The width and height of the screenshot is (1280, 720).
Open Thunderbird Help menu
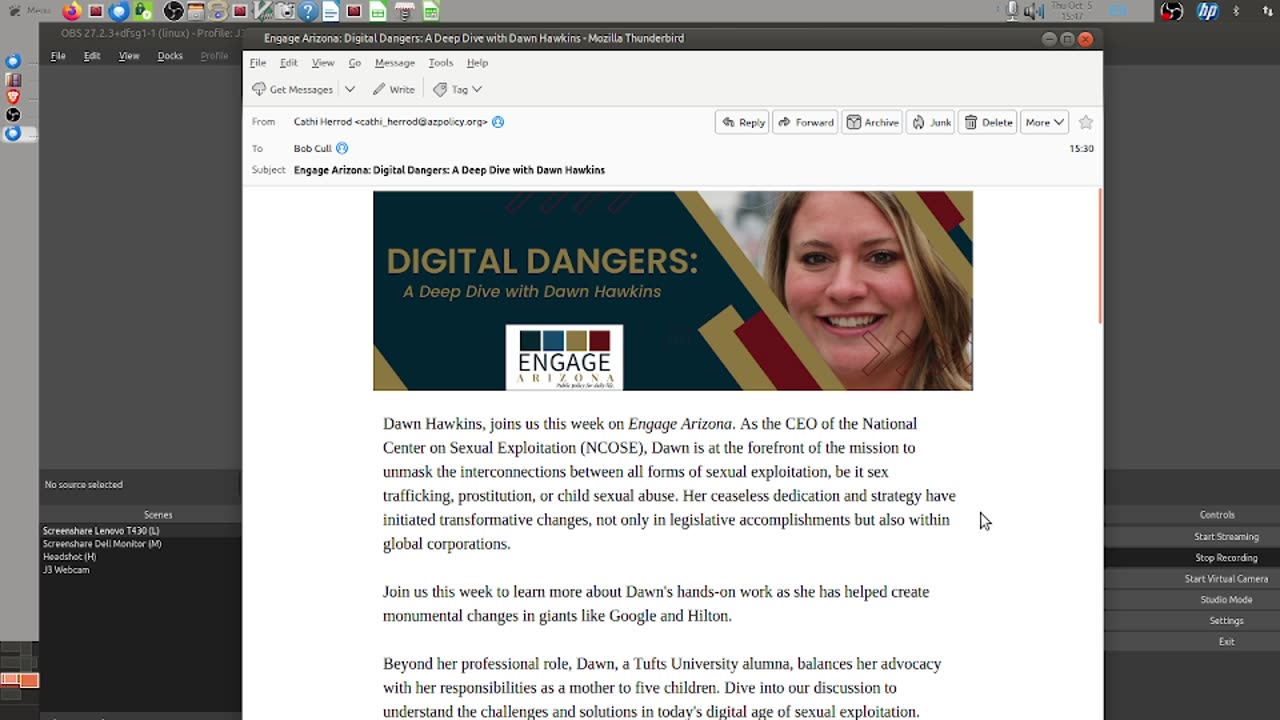point(478,63)
